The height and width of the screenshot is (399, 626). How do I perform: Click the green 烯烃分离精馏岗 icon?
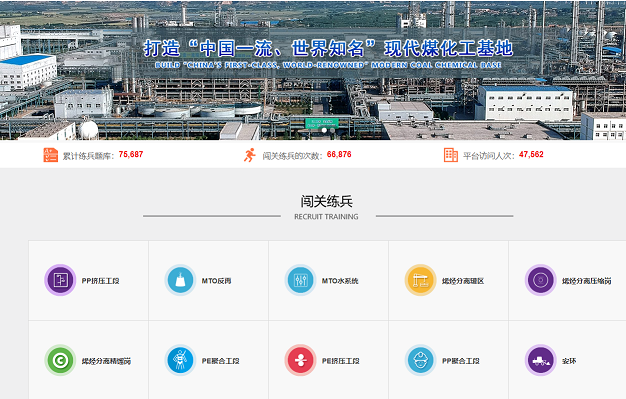point(60,360)
